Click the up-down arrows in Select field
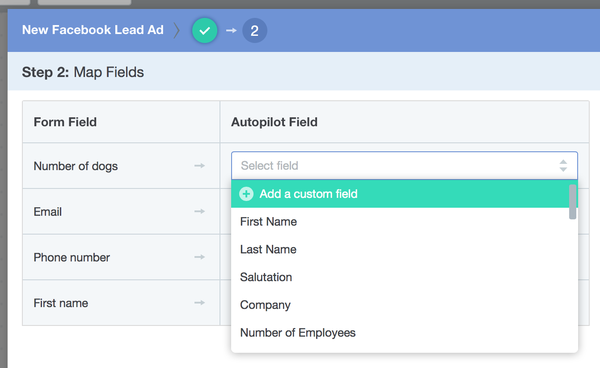 tap(563, 166)
